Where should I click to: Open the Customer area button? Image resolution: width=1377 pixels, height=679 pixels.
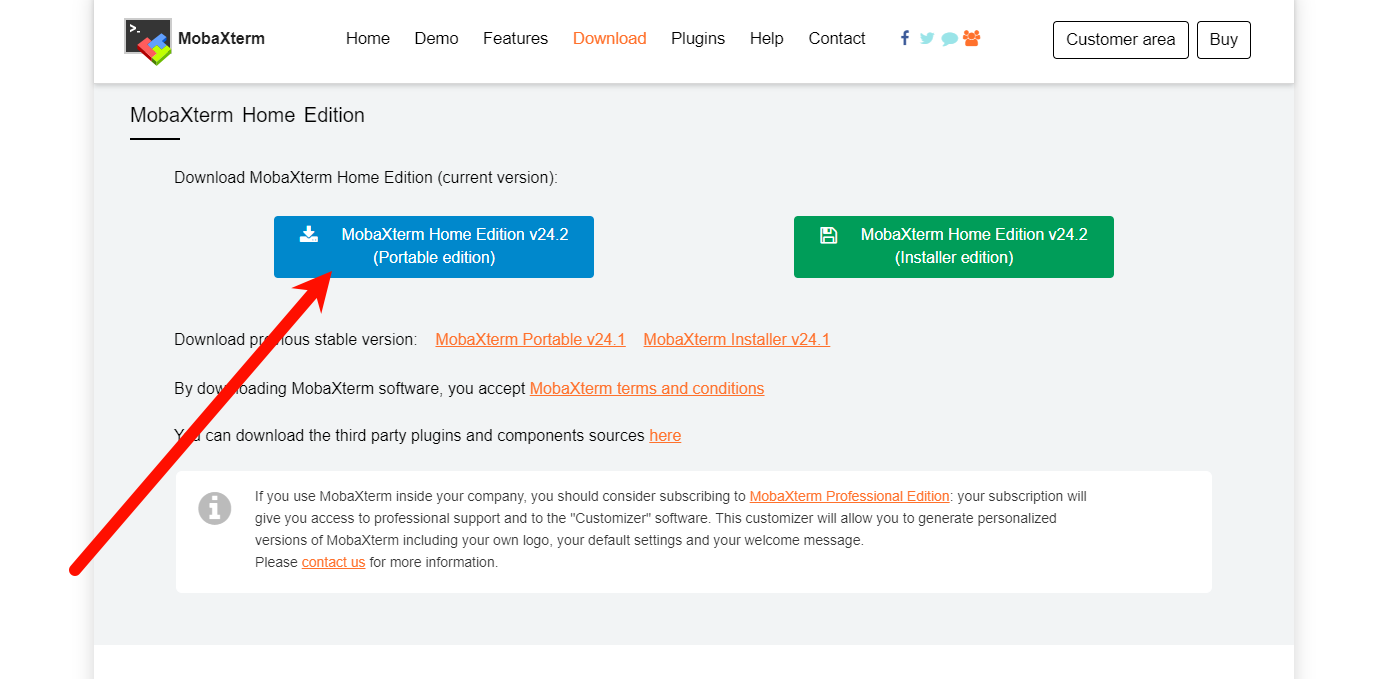coord(1121,40)
